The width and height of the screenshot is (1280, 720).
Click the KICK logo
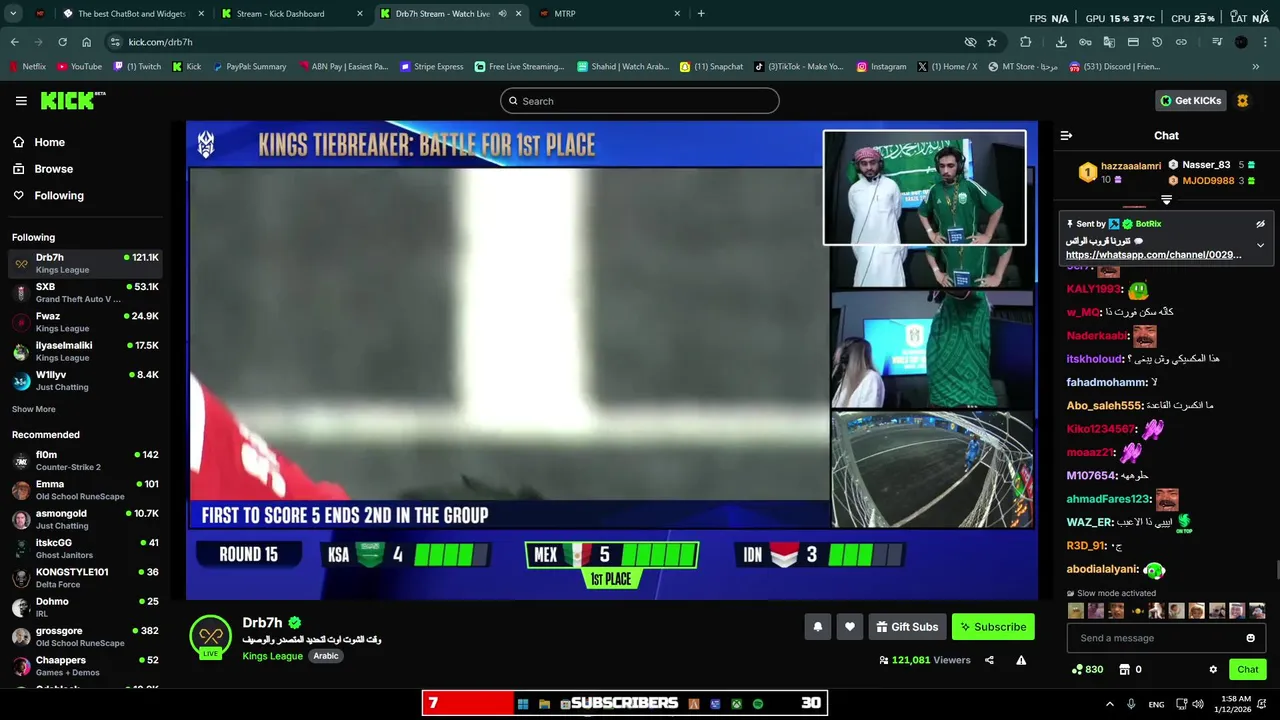point(72,100)
